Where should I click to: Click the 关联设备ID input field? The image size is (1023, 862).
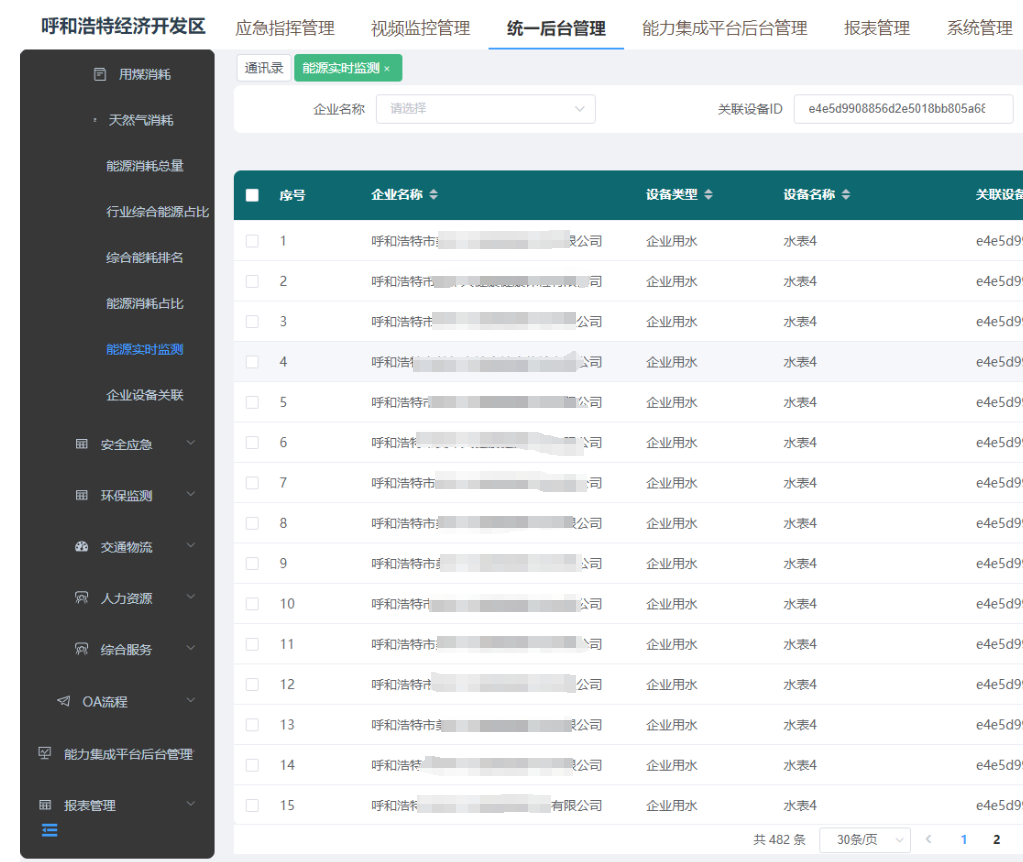click(902, 109)
